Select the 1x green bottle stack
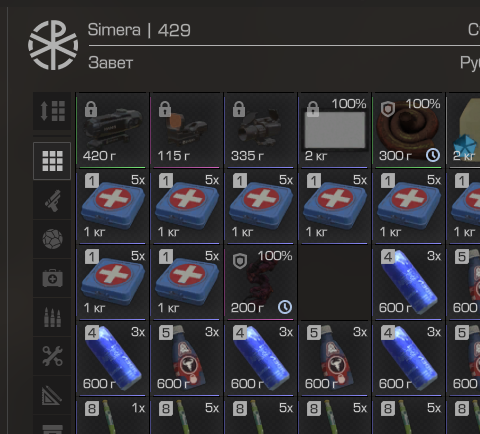 click(x=112, y=416)
